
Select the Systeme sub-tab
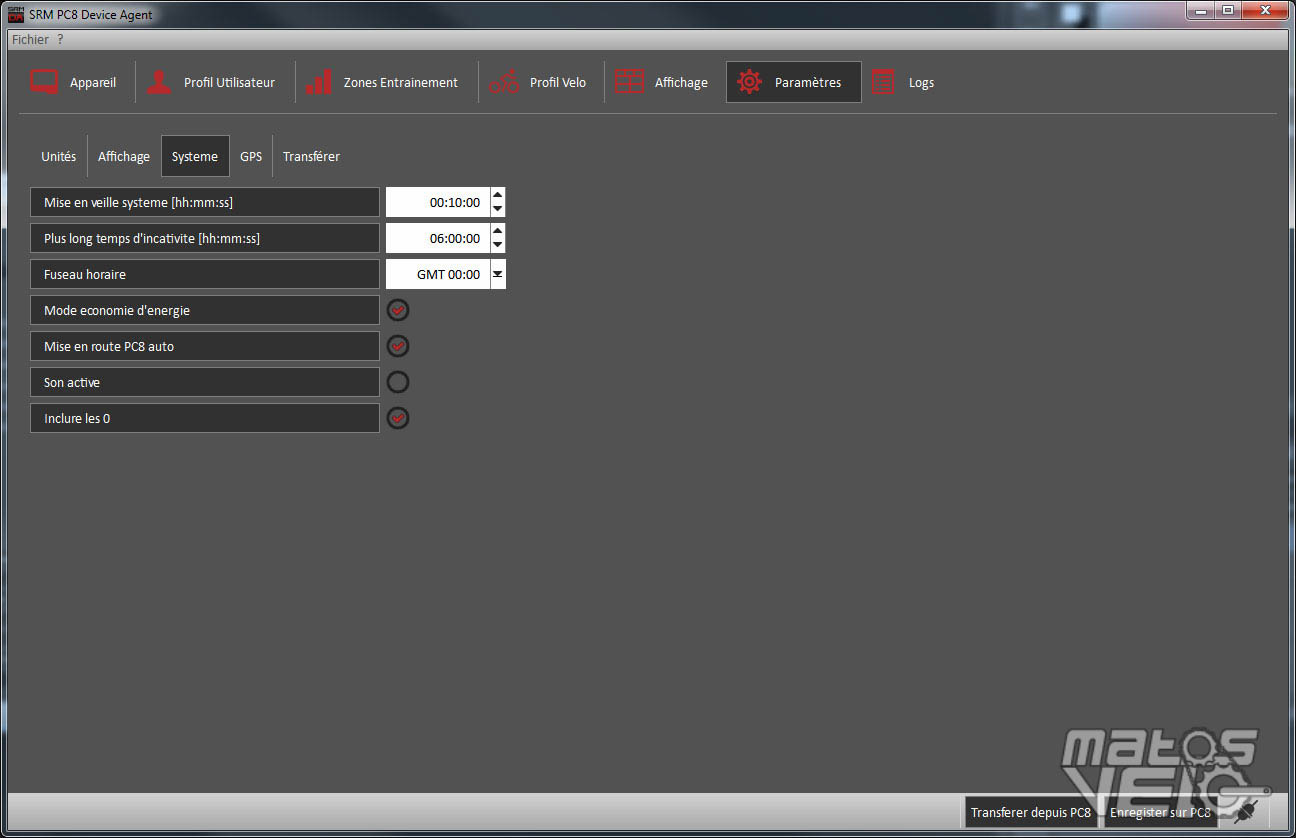point(195,156)
